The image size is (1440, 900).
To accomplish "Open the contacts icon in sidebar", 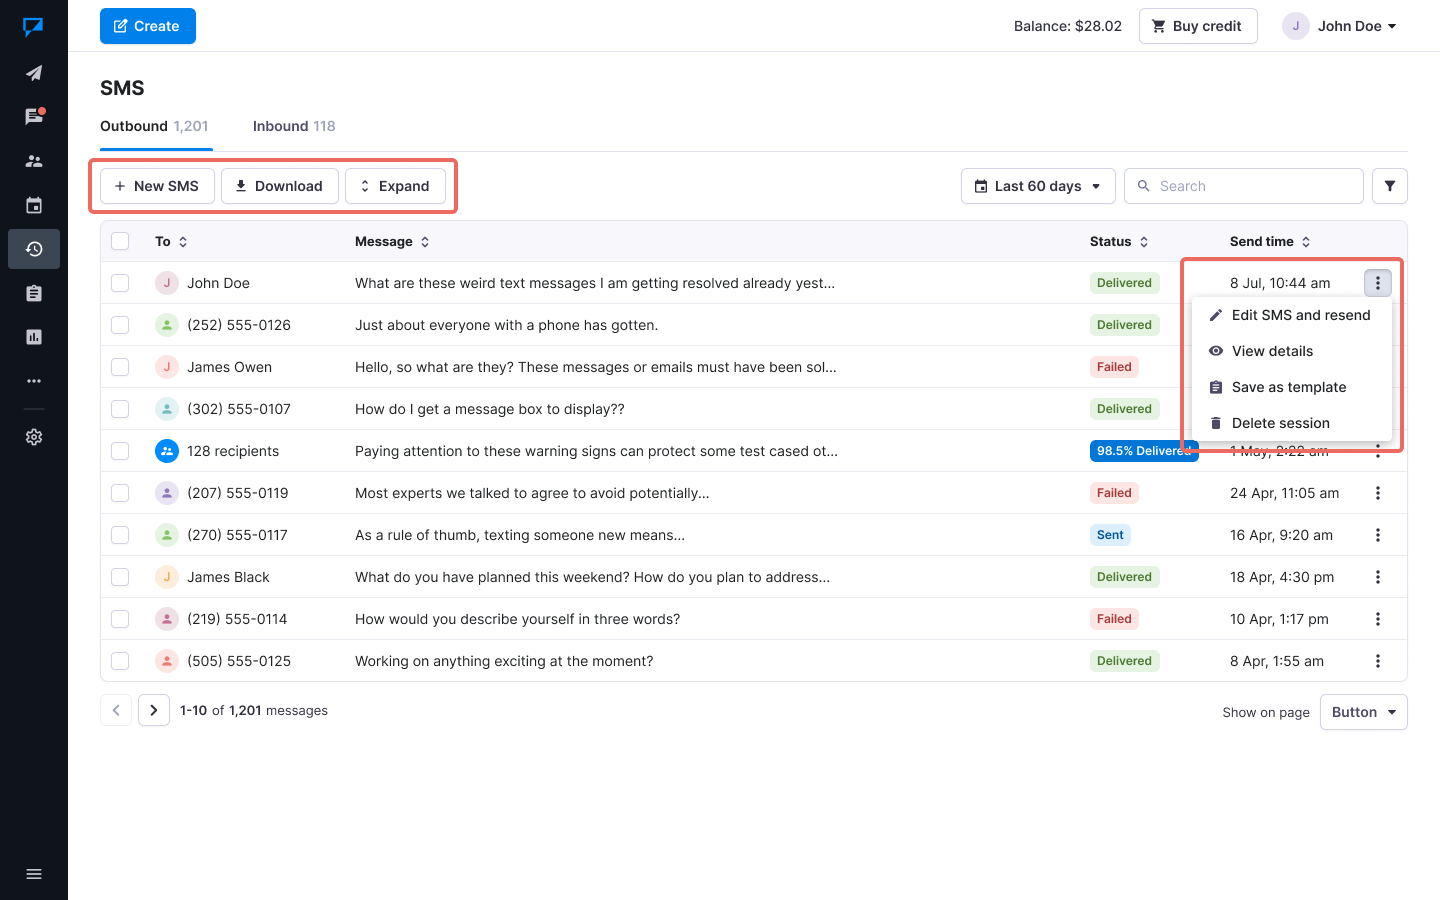I will [34, 161].
